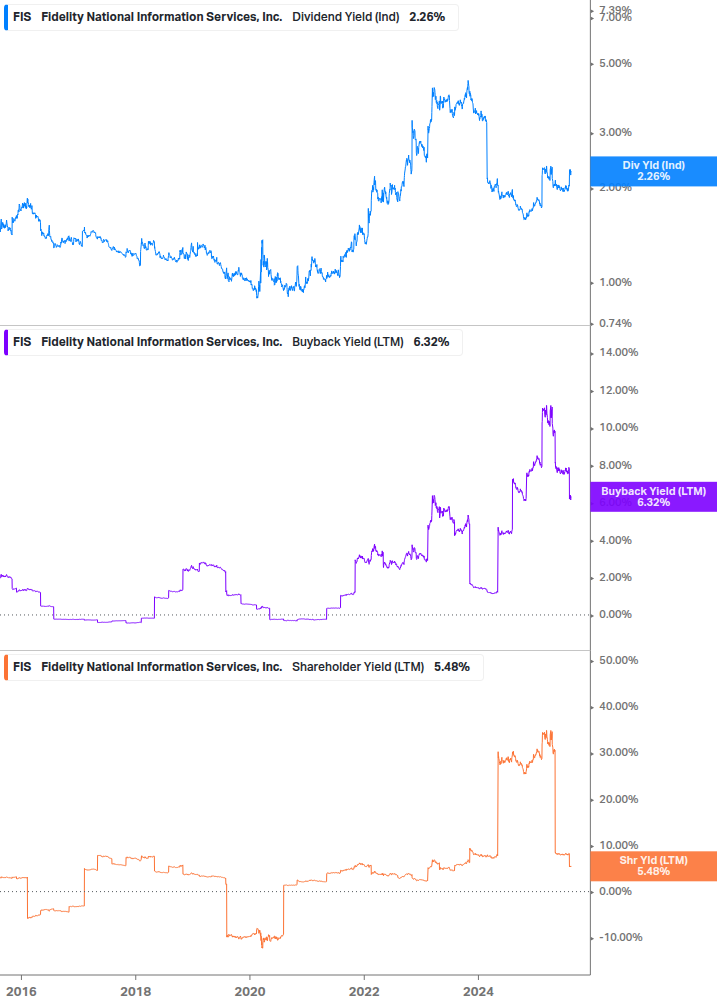Click the 2016 label on the time axis
Viewport: 717px width, 1005px height.
tap(21, 992)
